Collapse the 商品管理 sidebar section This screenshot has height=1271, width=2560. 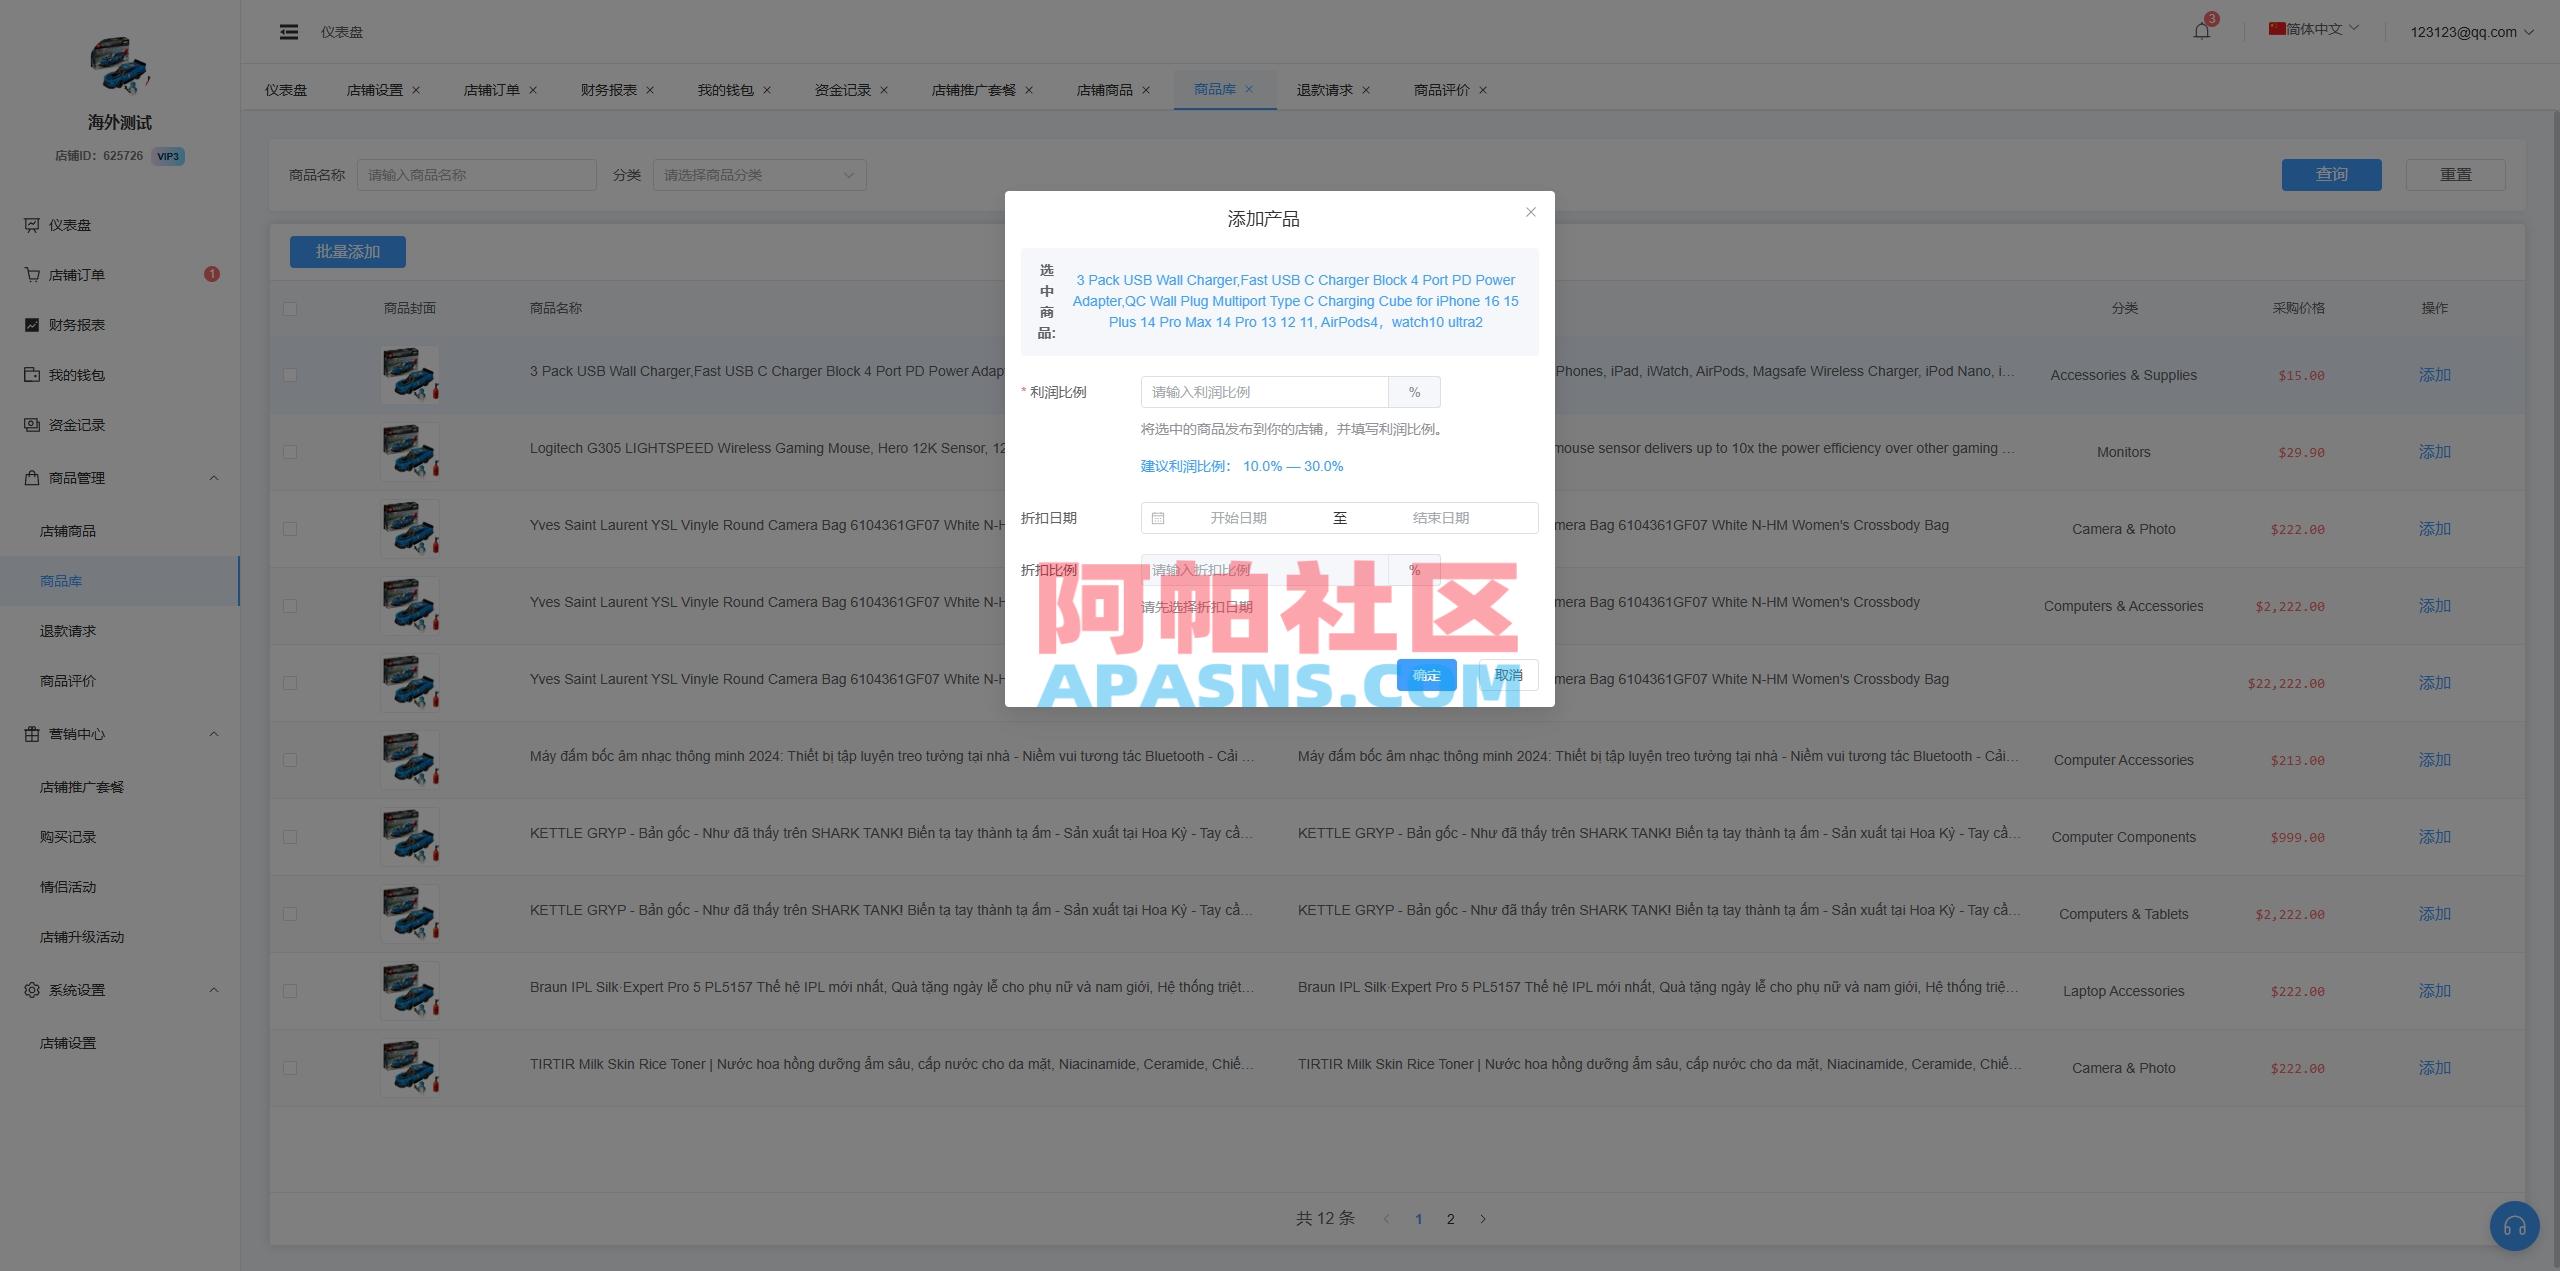tap(213, 478)
